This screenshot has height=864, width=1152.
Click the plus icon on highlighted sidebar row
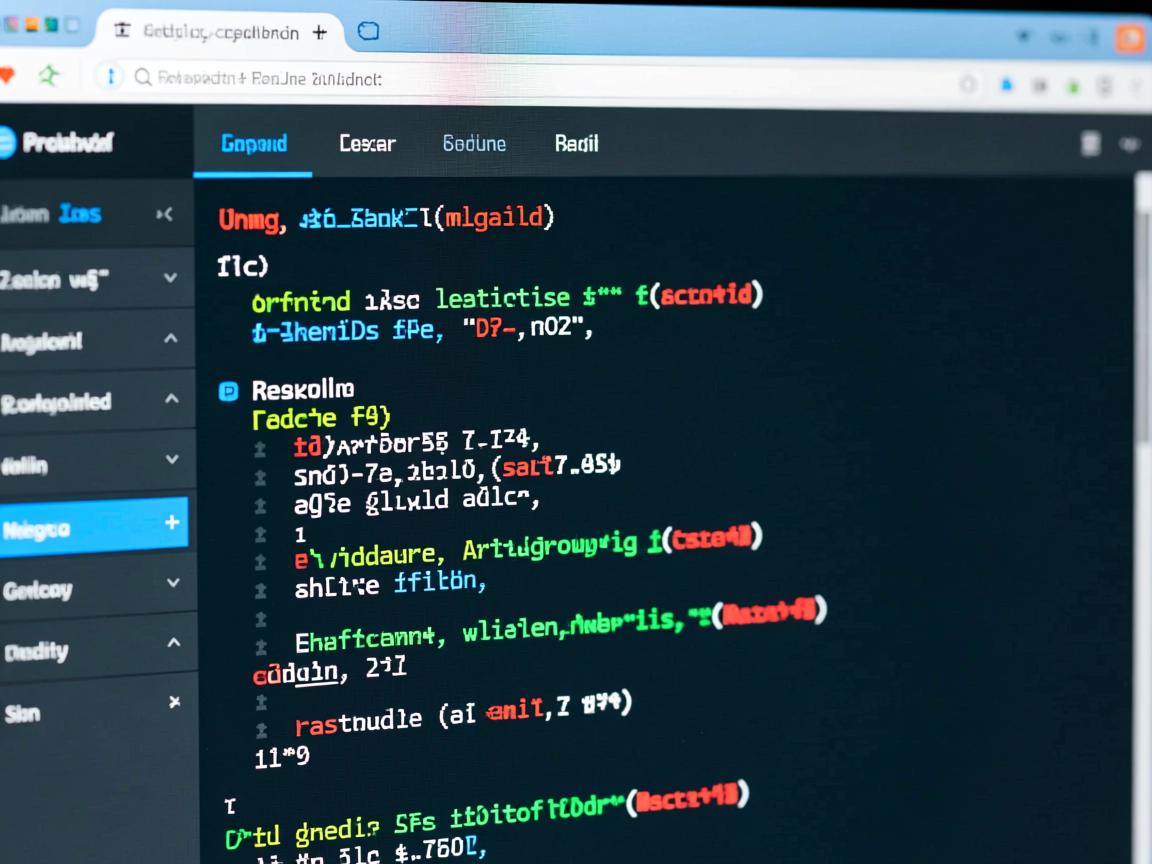pyautogui.click(x=172, y=523)
